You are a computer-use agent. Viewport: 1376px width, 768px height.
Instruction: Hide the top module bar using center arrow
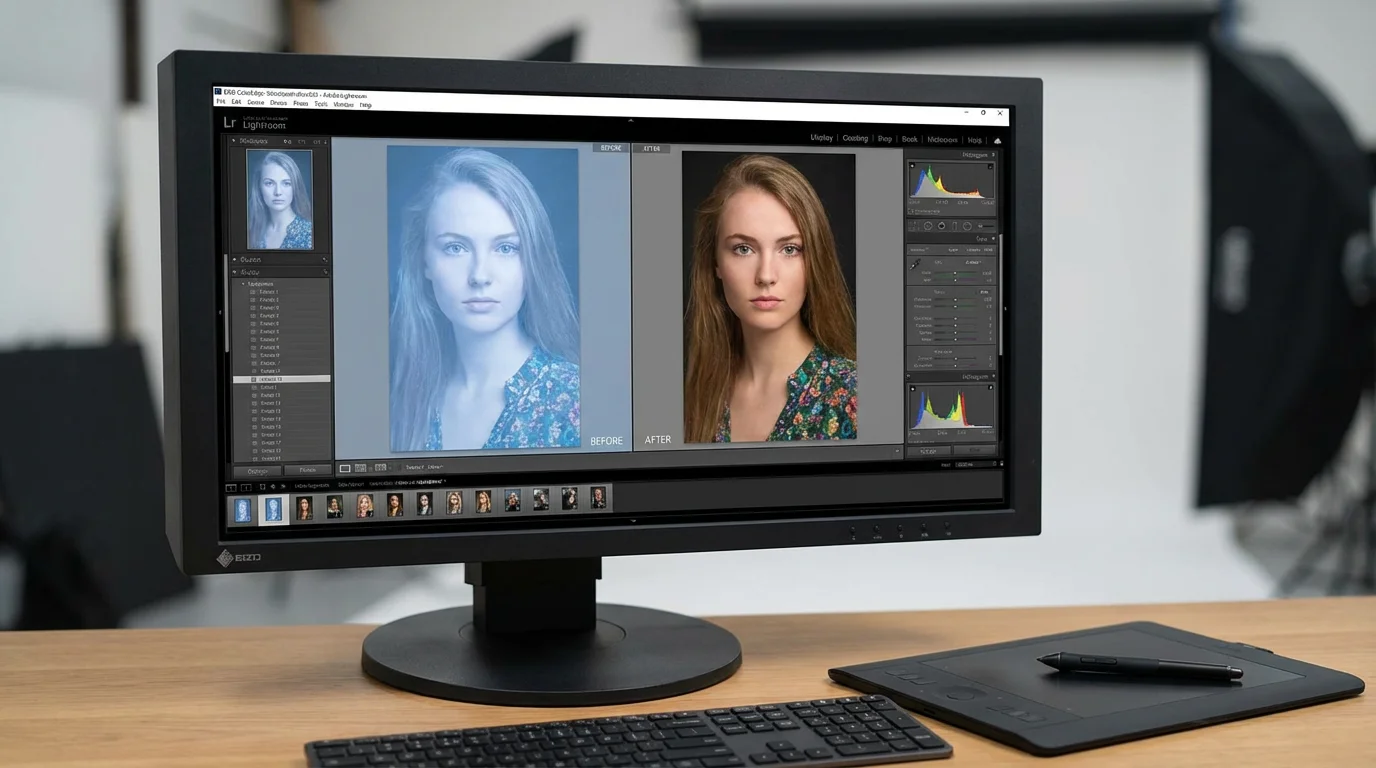630,120
